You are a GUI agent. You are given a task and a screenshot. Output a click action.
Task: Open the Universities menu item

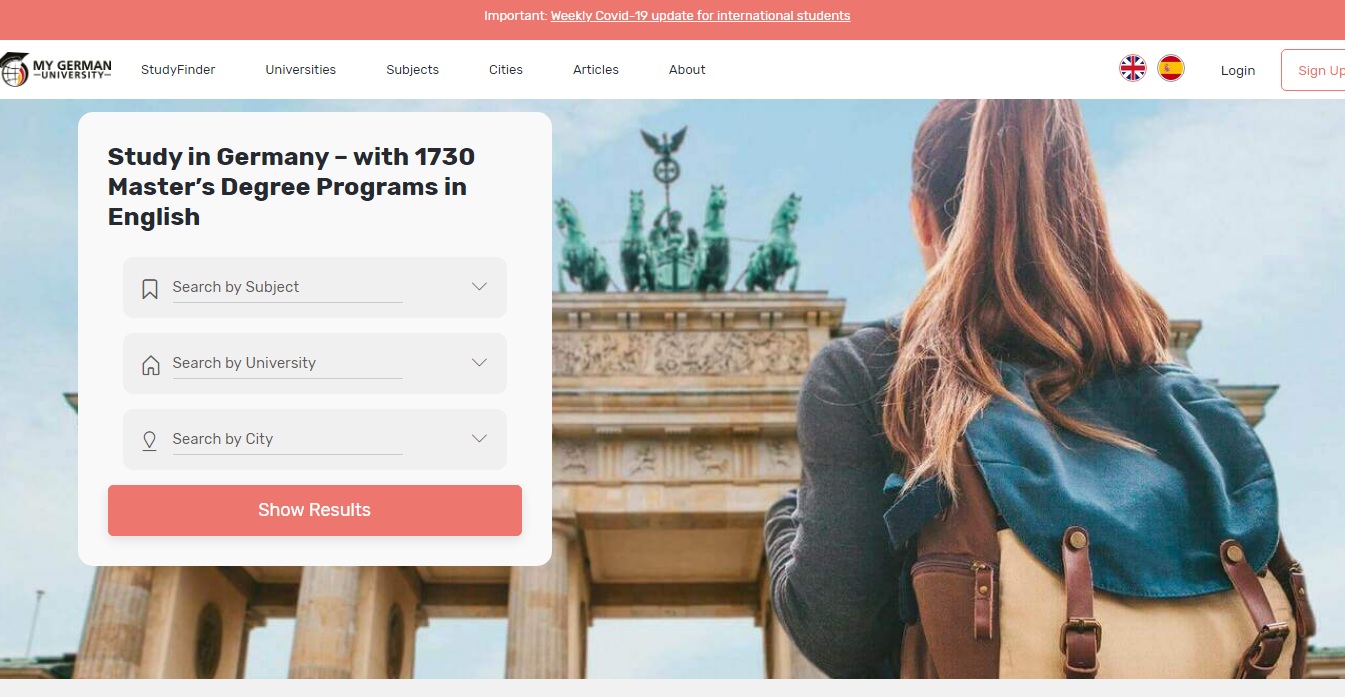tap(301, 70)
